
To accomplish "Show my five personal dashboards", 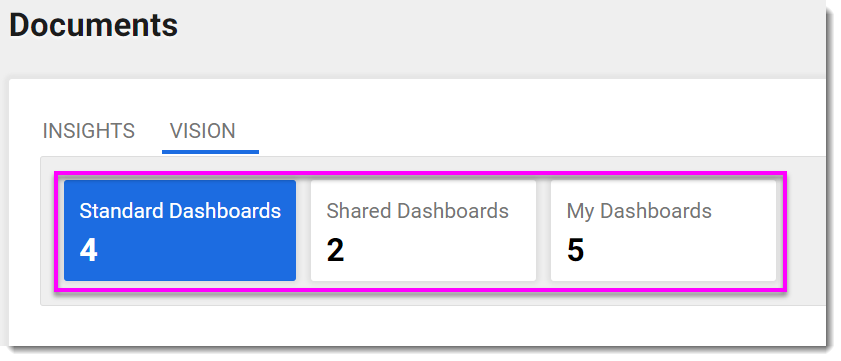I will (x=663, y=230).
